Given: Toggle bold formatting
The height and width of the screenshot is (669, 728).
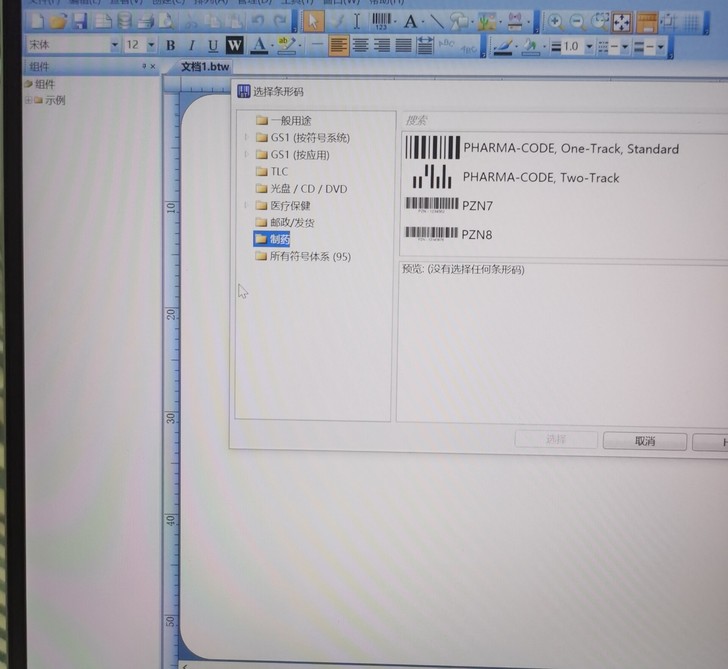Looking at the screenshot, I should (170, 45).
